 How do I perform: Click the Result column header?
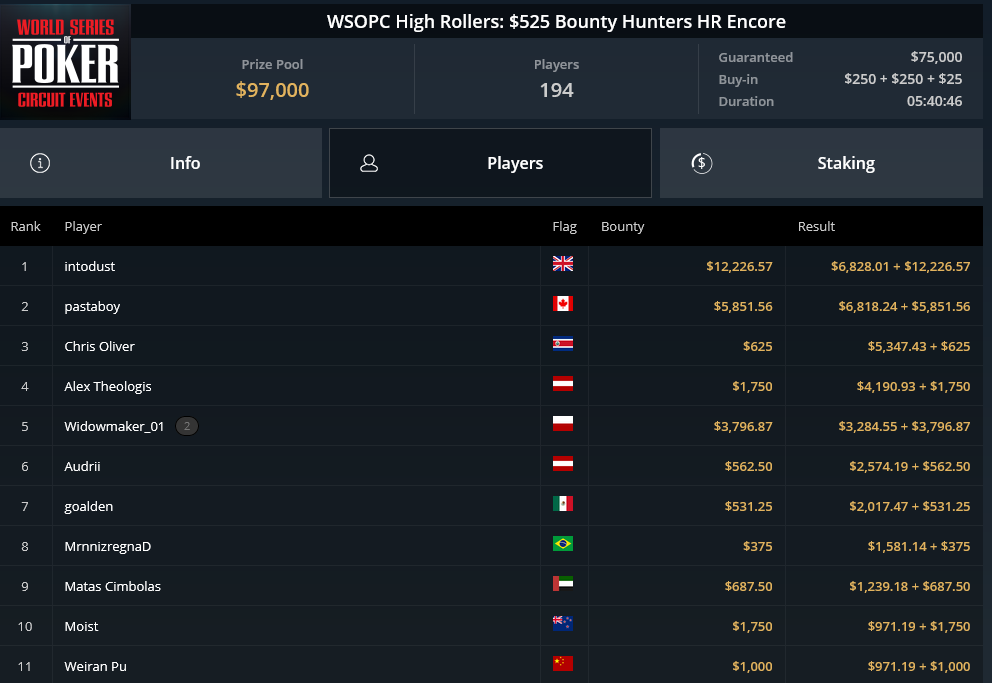tap(816, 226)
